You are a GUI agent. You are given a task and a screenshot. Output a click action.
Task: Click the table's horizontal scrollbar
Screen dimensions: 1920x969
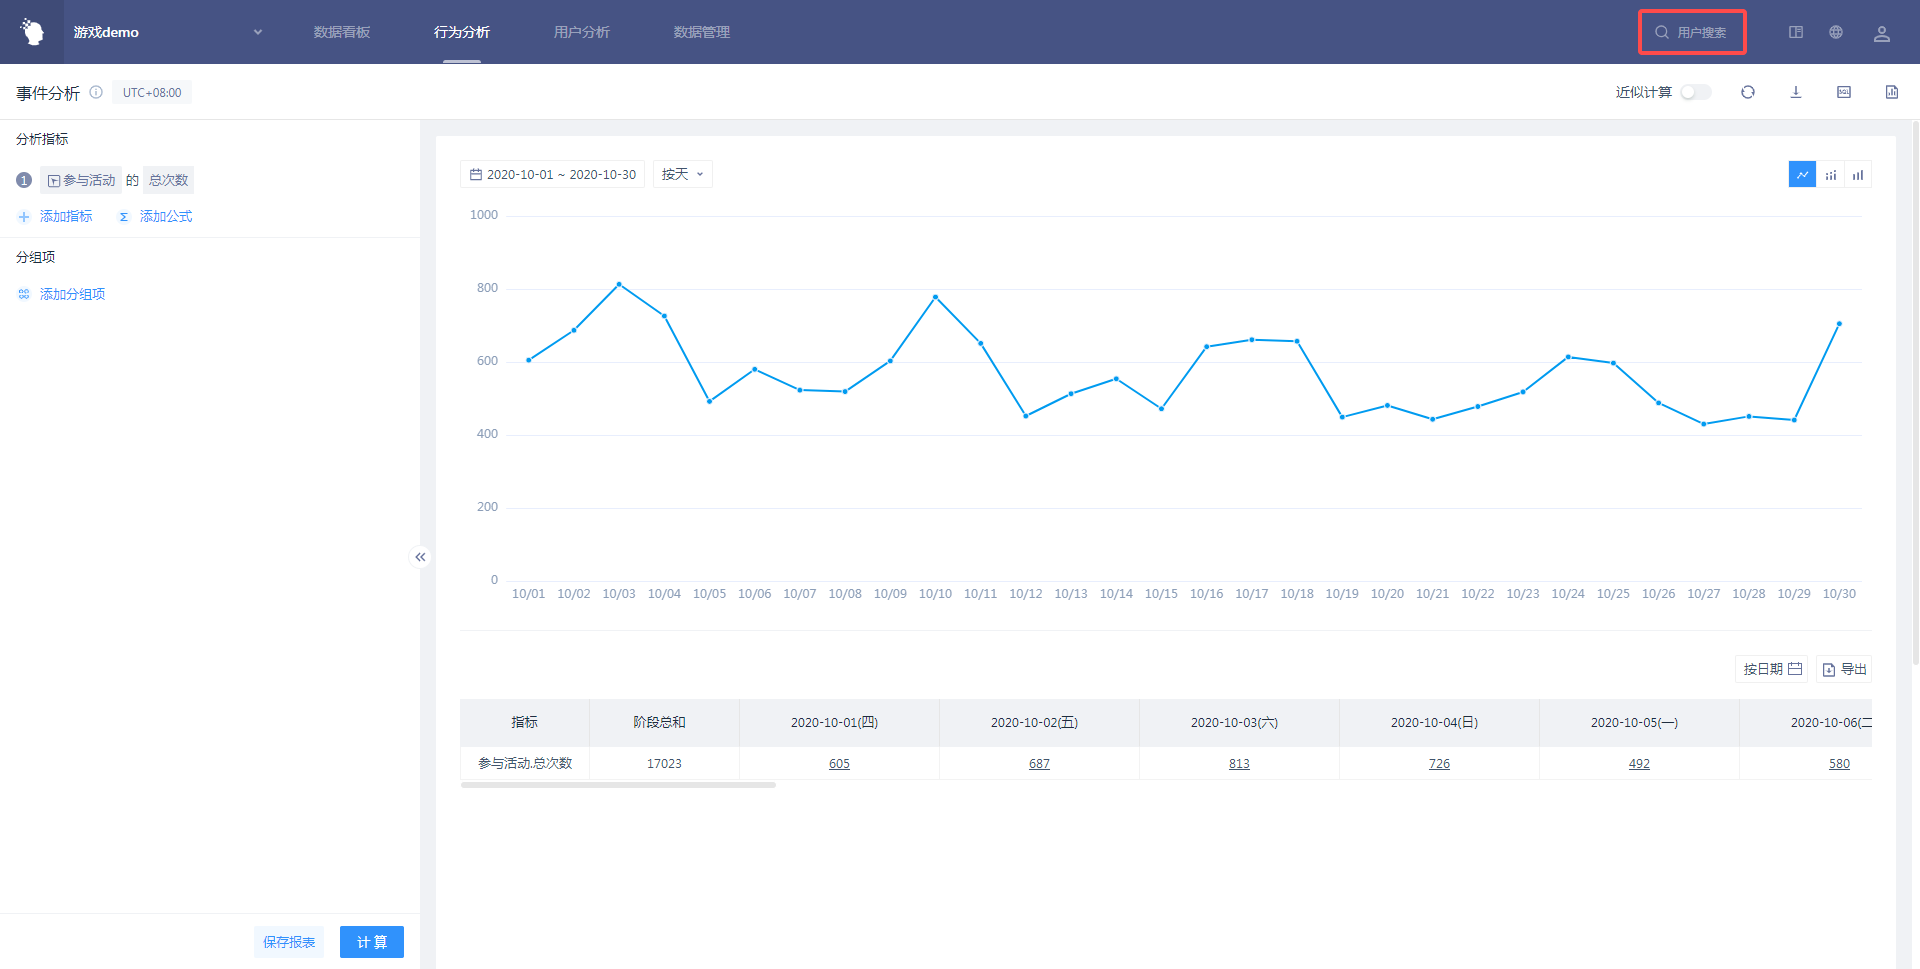[x=618, y=785]
